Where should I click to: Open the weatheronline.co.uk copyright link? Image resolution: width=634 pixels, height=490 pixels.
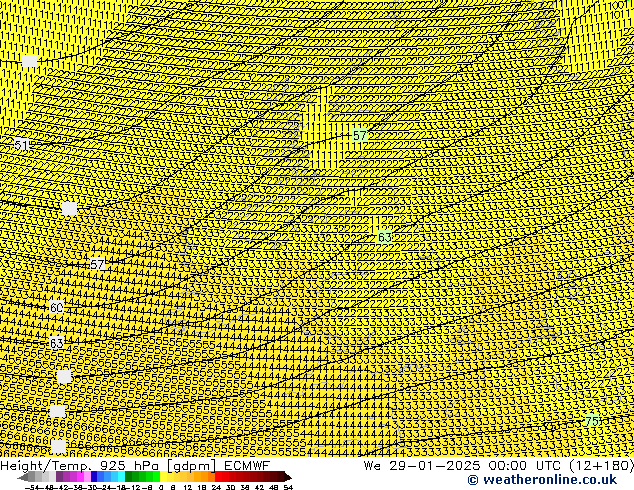[x=542, y=480]
